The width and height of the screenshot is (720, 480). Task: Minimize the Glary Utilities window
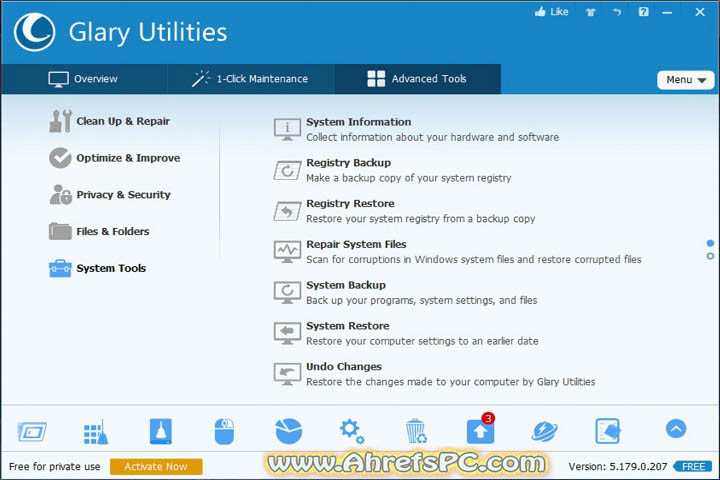[x=667, y=12]
